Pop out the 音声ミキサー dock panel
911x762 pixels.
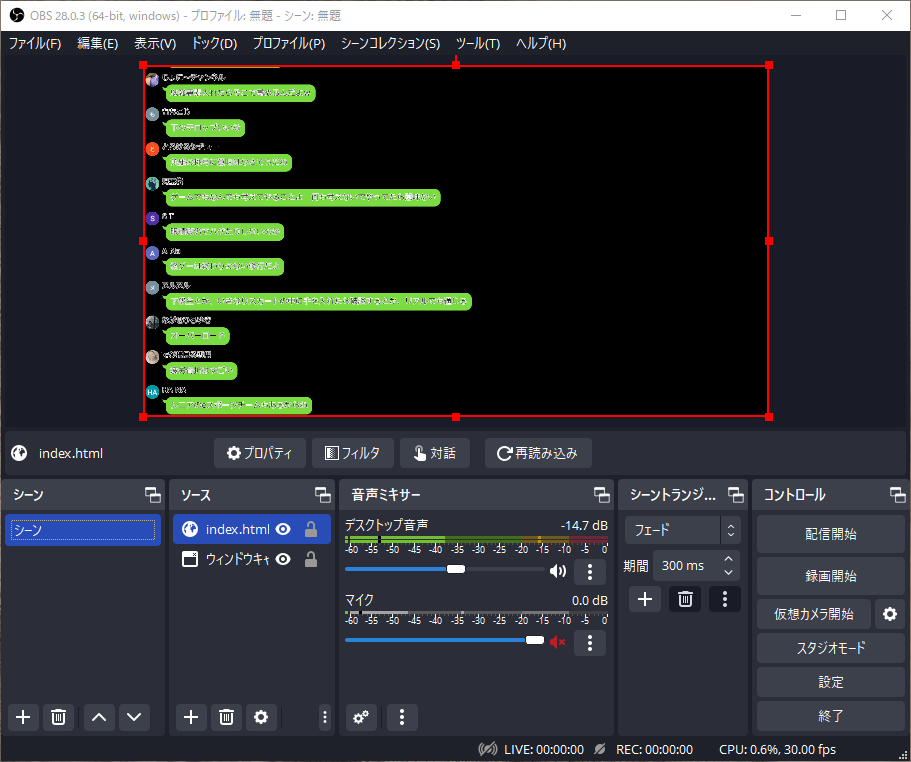click(x=601, y=495)
